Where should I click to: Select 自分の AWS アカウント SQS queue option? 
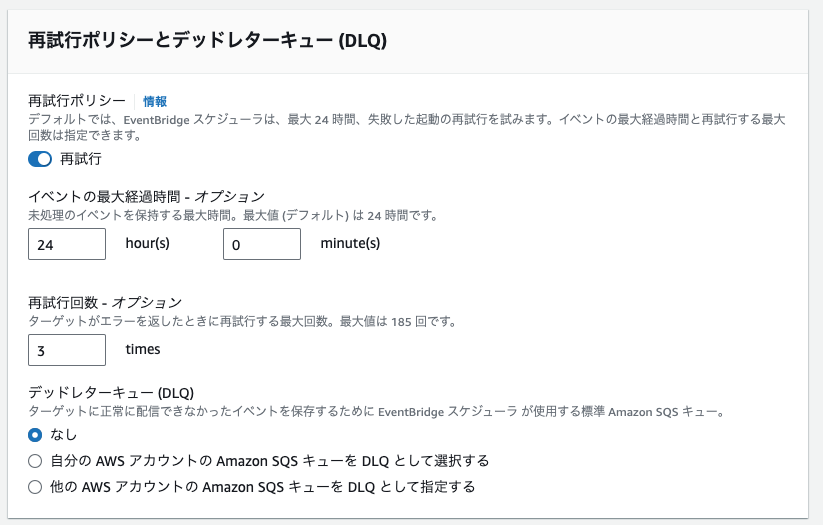[36, 461]
